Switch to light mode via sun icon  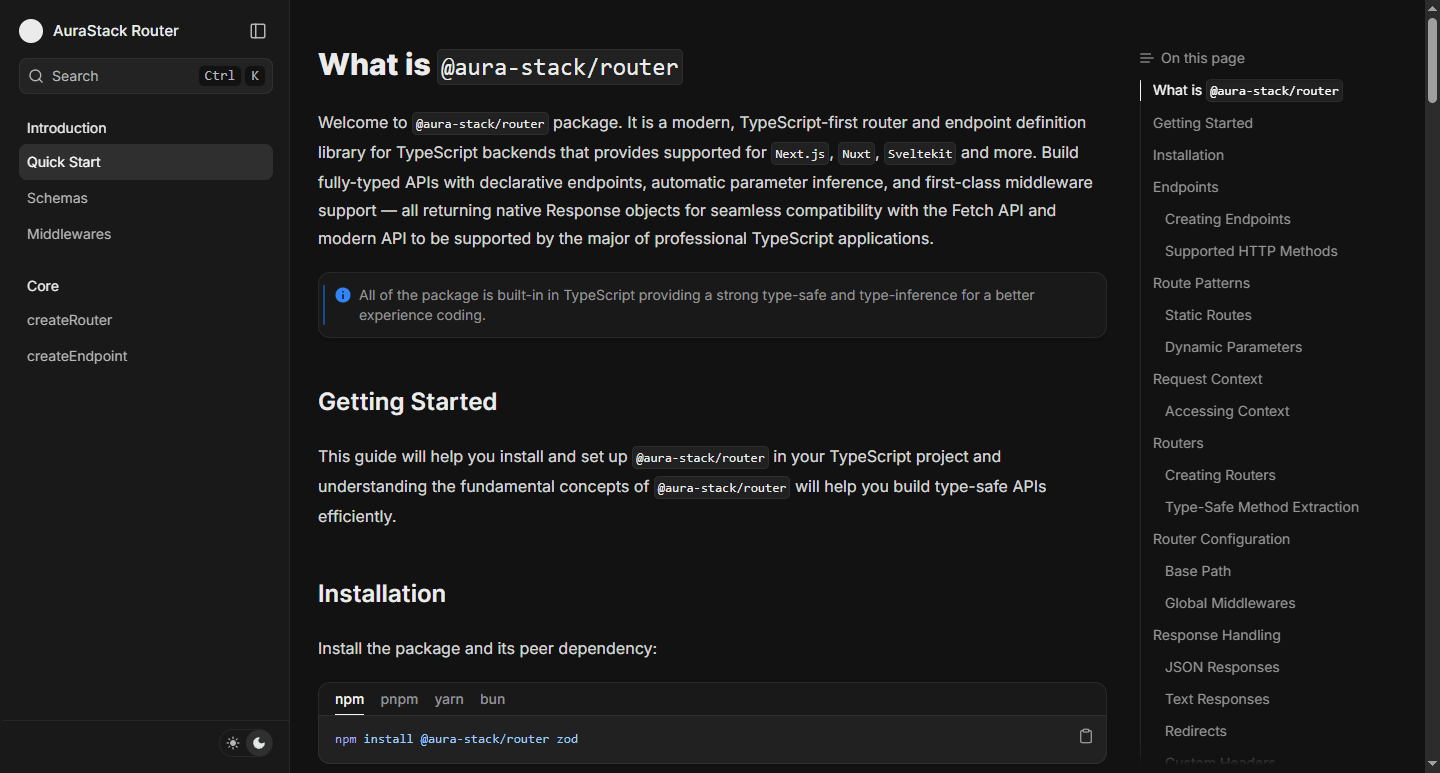pos(232,743)
